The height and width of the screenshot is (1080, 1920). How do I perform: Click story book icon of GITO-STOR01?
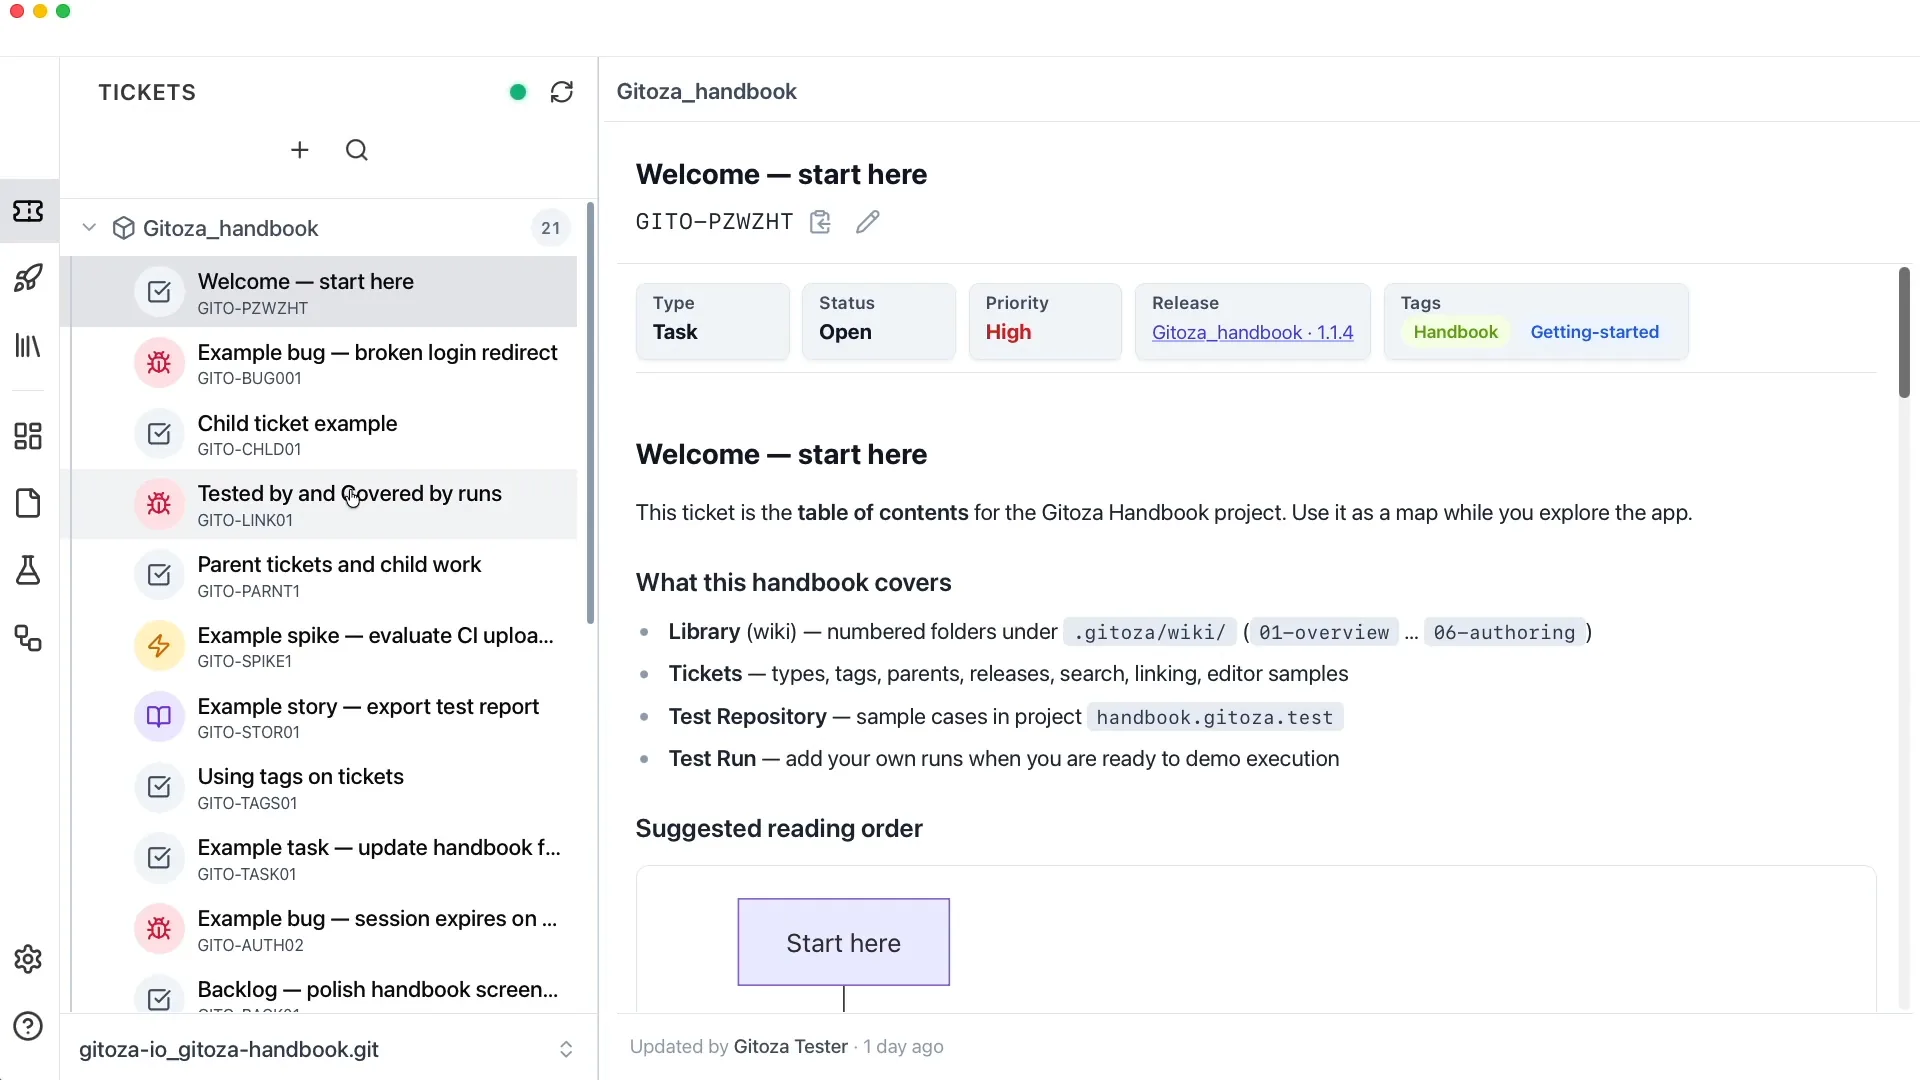pos(159,717)
